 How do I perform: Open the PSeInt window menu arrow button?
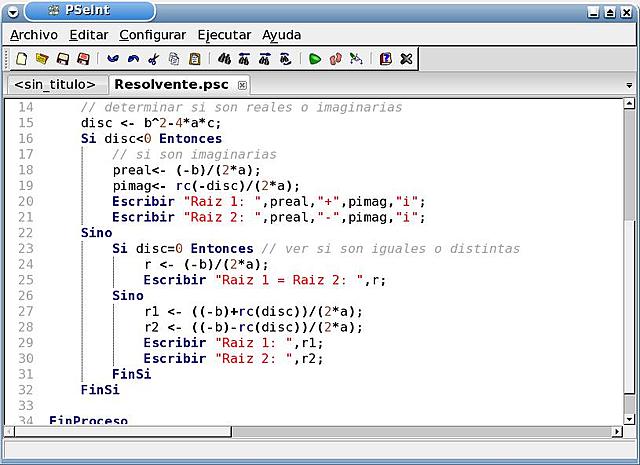[x=13, y=12]
